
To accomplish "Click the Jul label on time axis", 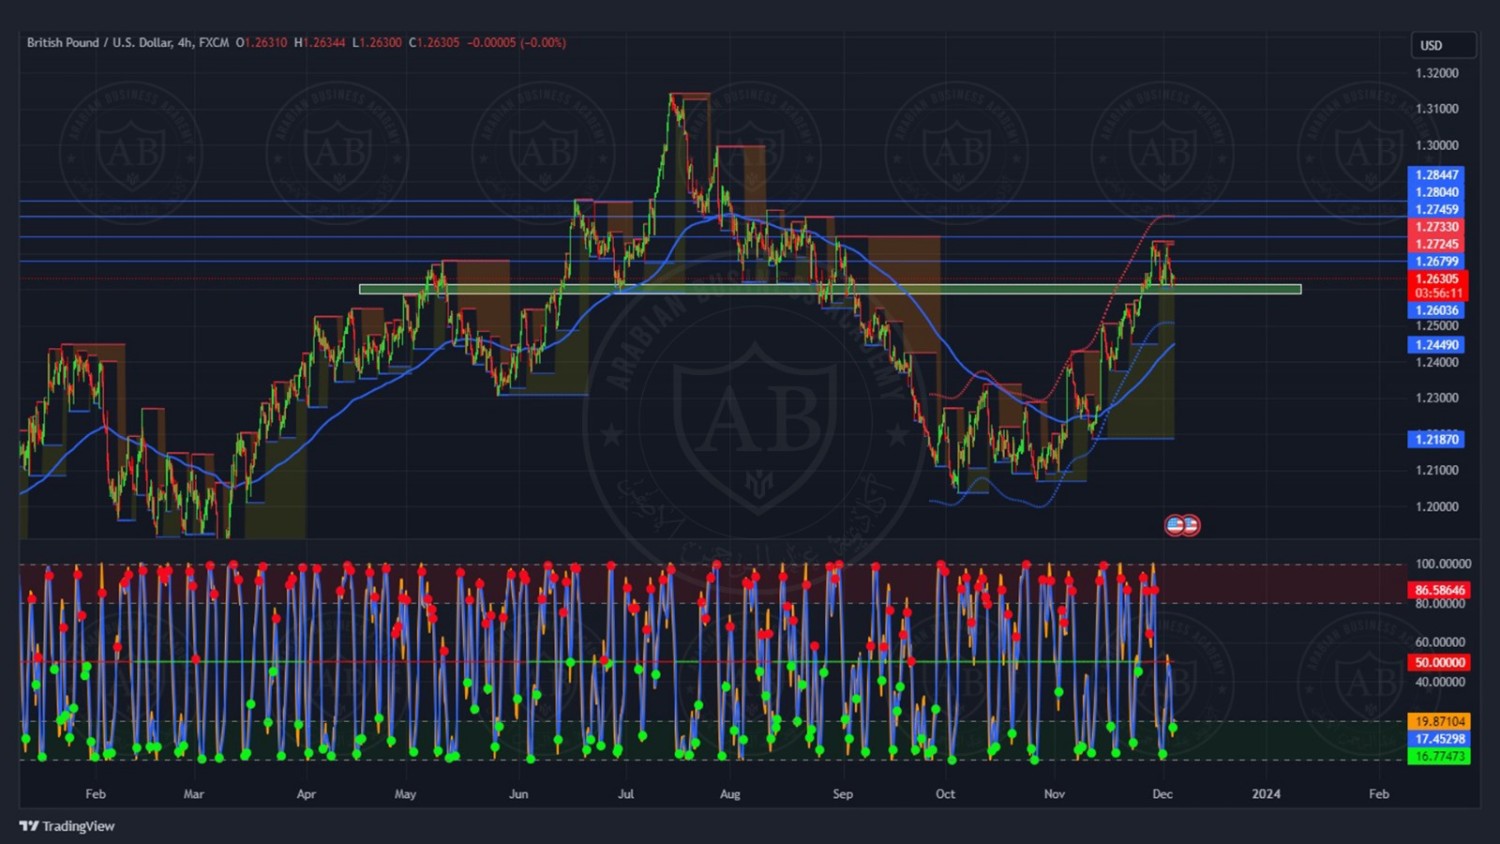I will pos(626,794).
